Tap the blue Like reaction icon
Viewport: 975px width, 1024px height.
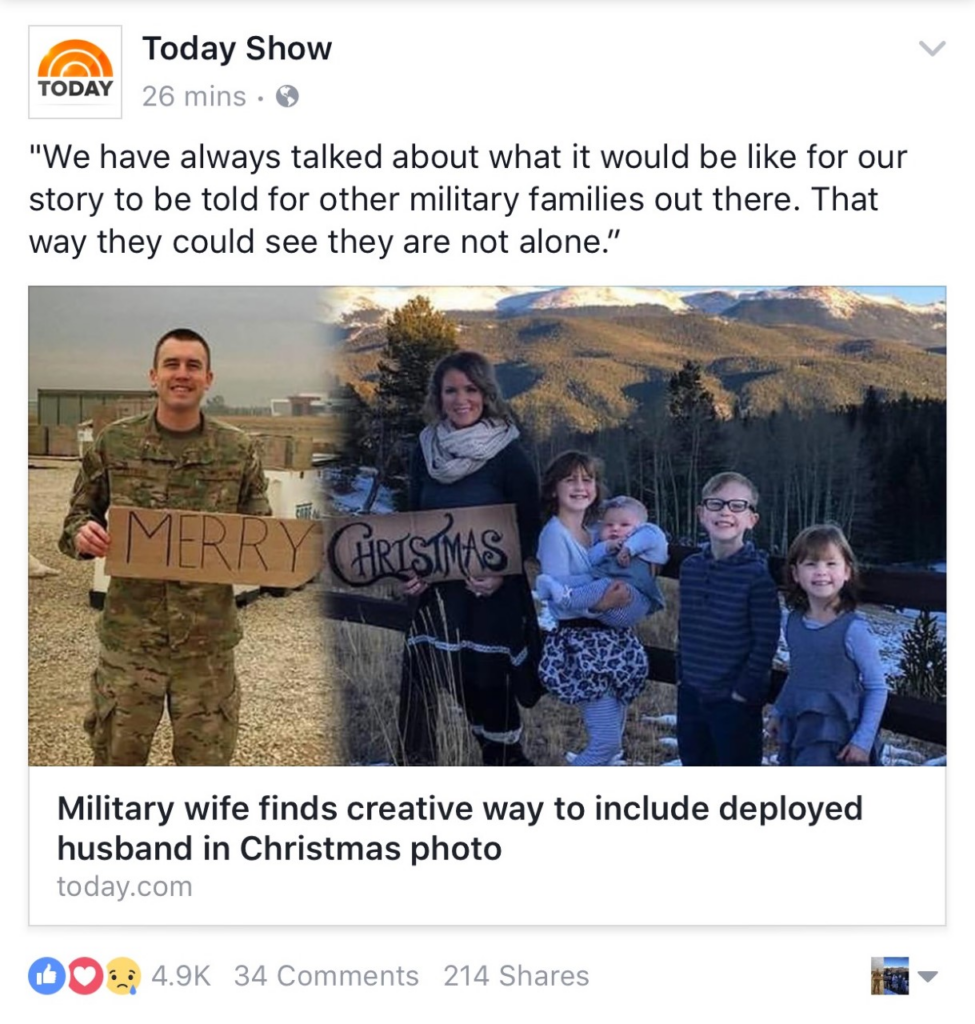pyautogui.click(x=46, y=976)
